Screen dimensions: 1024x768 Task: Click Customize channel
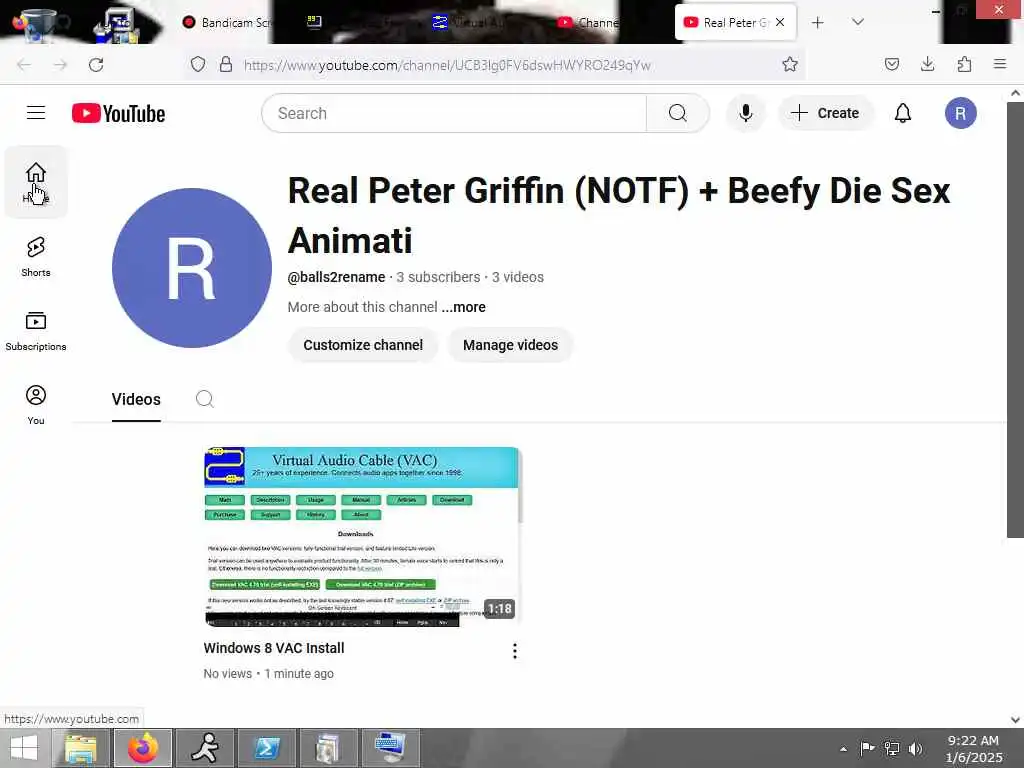coord(363,345)
